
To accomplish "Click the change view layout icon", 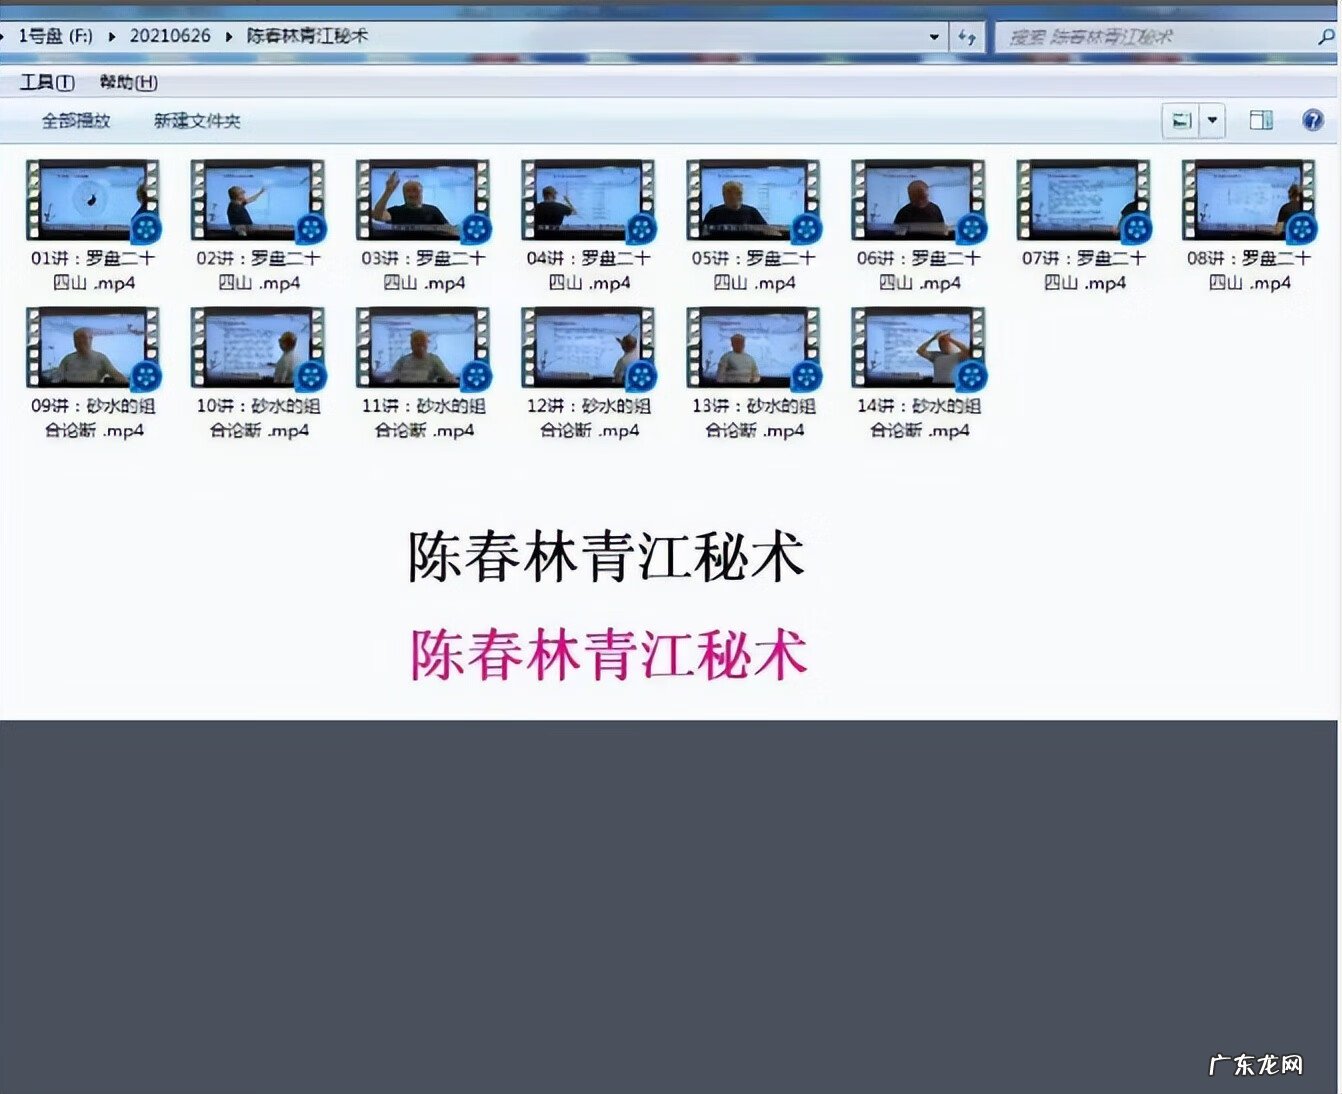I will coord(1183,120).
